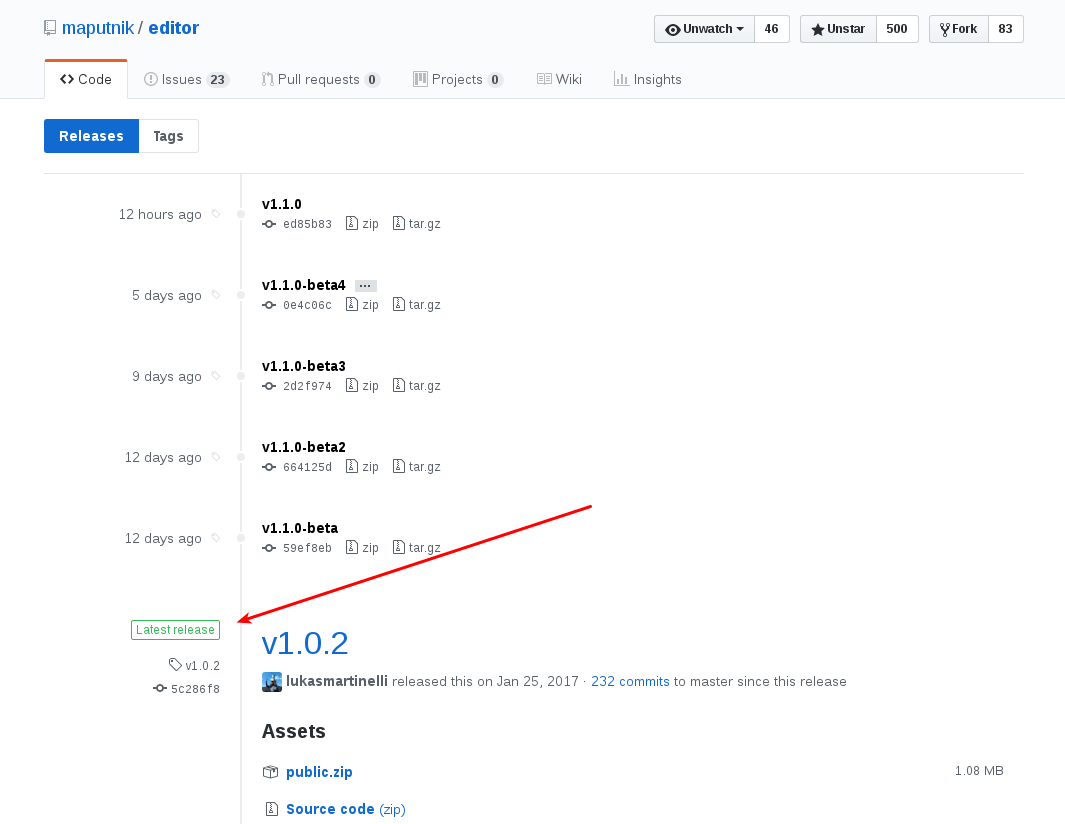Open the 232 commits link
The image size is (1065, 824).
pos(630,681)
